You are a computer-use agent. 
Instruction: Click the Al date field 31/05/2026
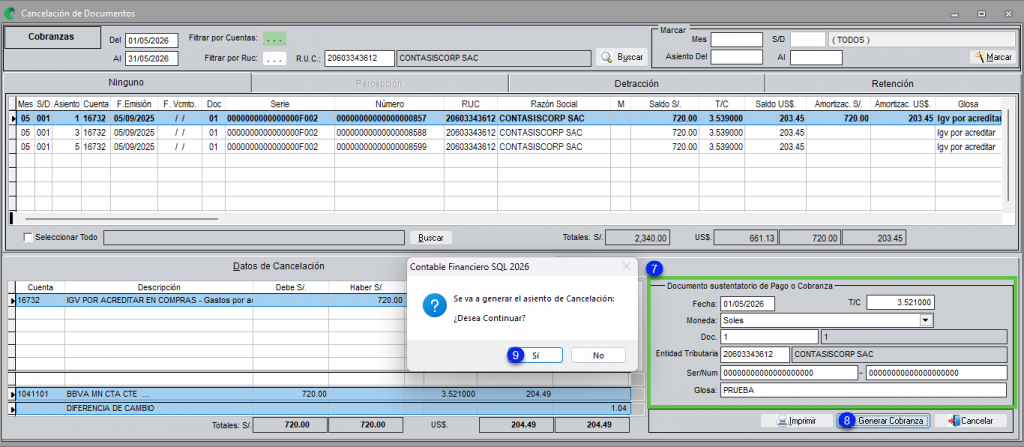(x=152, y=59)
